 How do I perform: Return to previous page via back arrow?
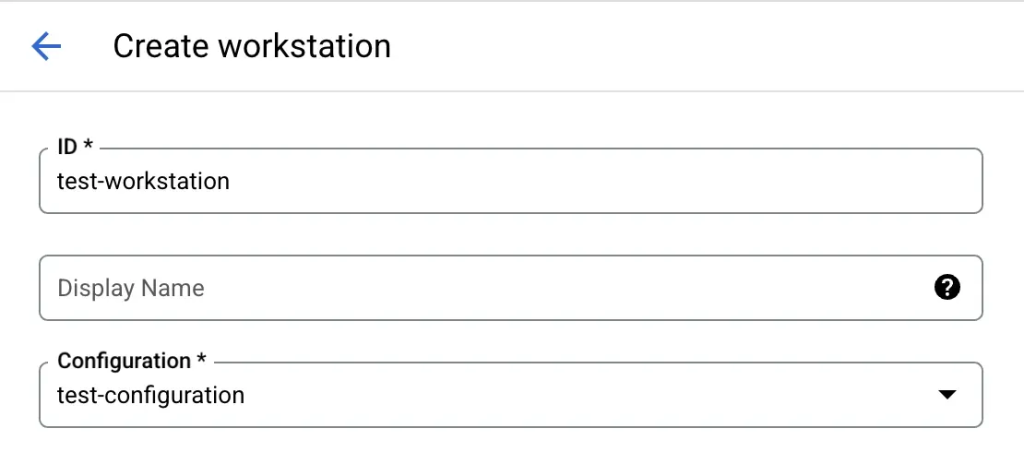tap(47, 46)
